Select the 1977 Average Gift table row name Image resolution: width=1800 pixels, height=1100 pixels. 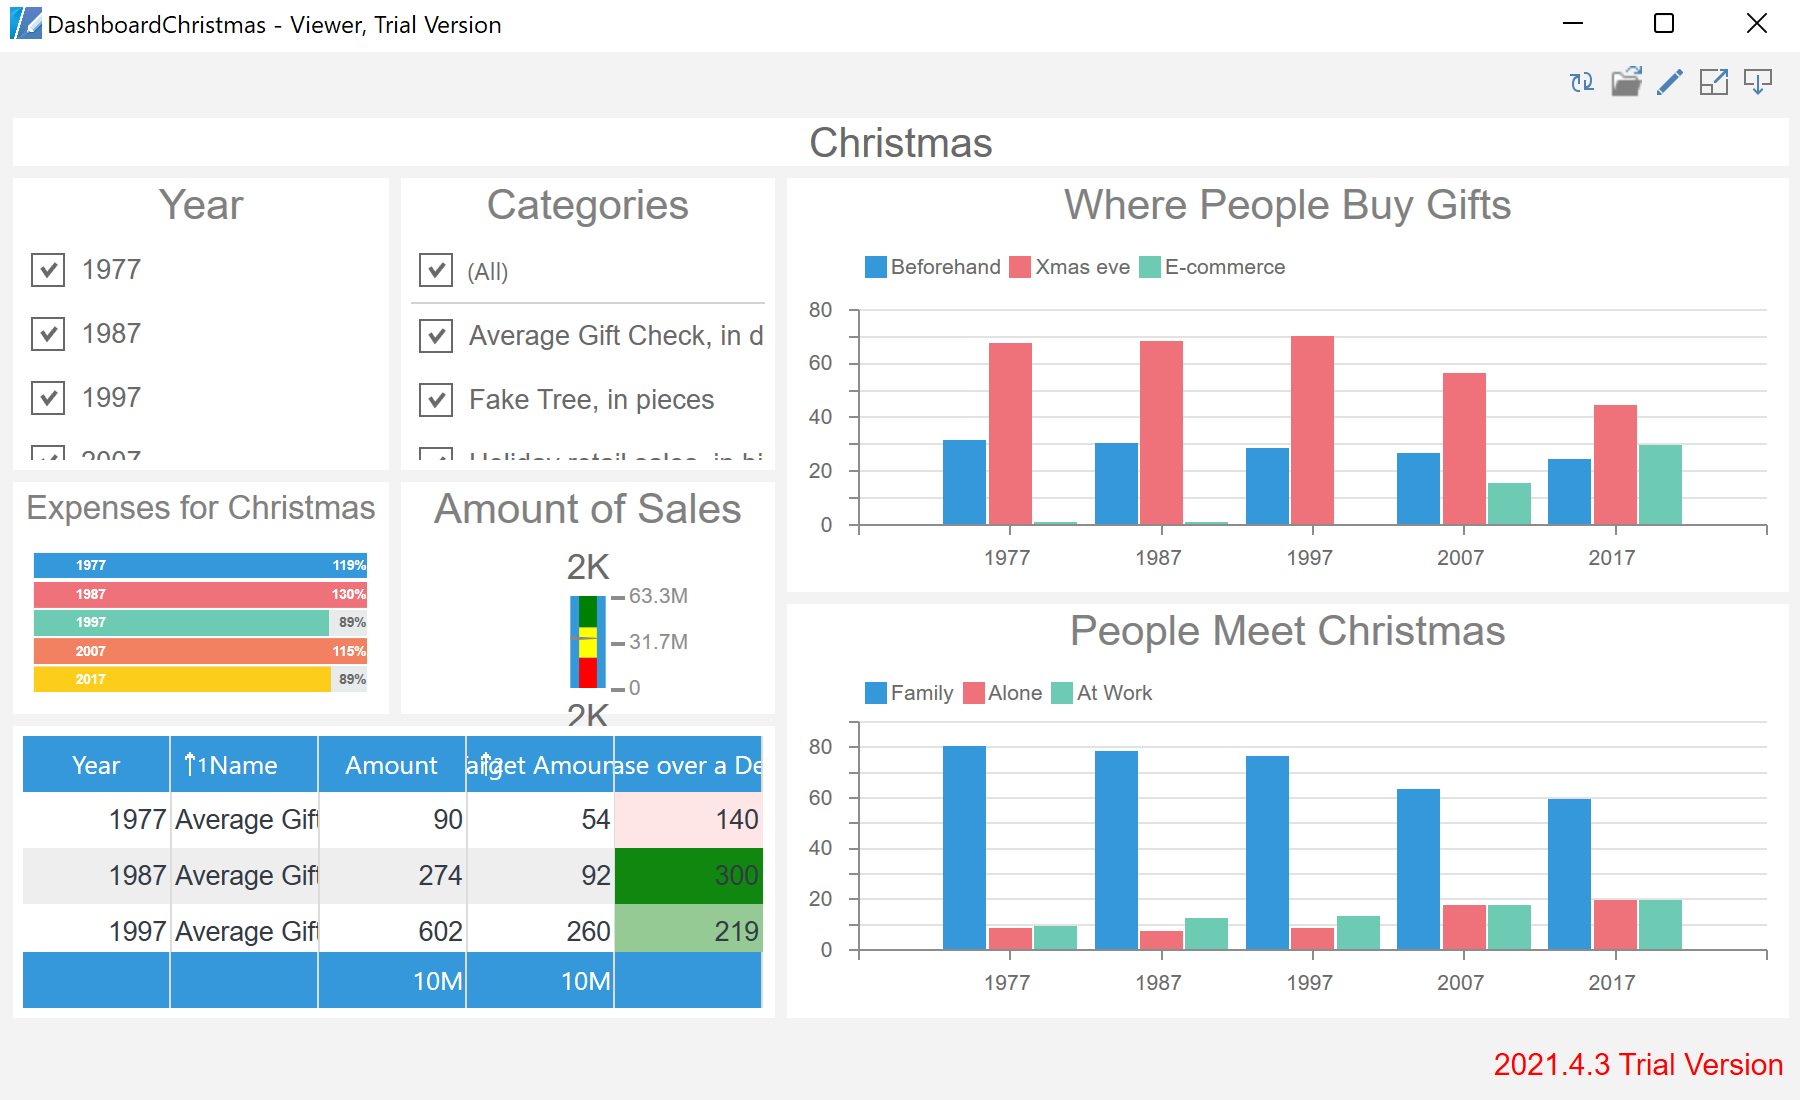coord(245,820)
